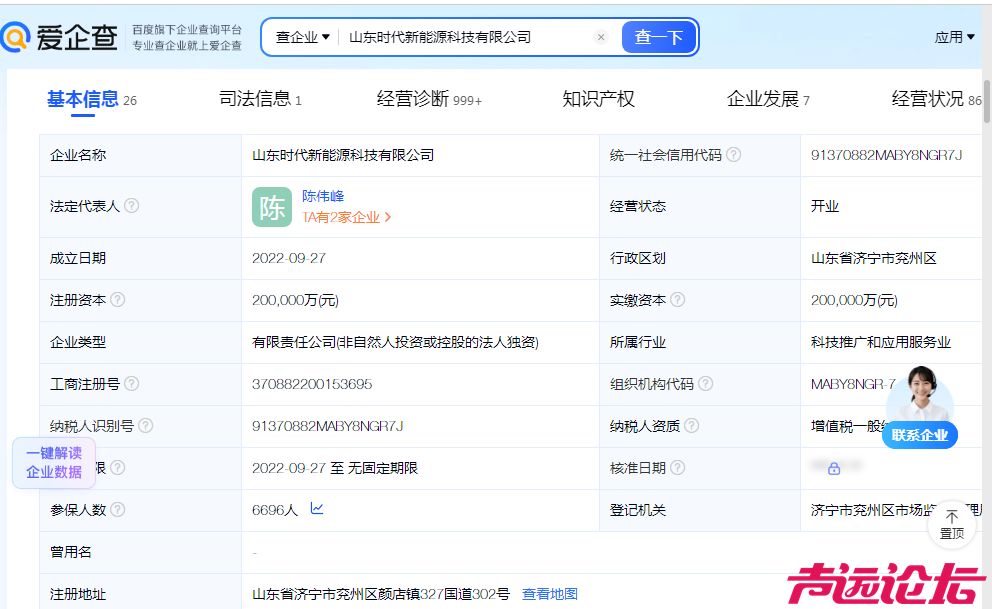
Task: Select 纳税人识别号 value 91370882MABY8NGR7J
Action: pyautogui.click(x=328, y=426)
